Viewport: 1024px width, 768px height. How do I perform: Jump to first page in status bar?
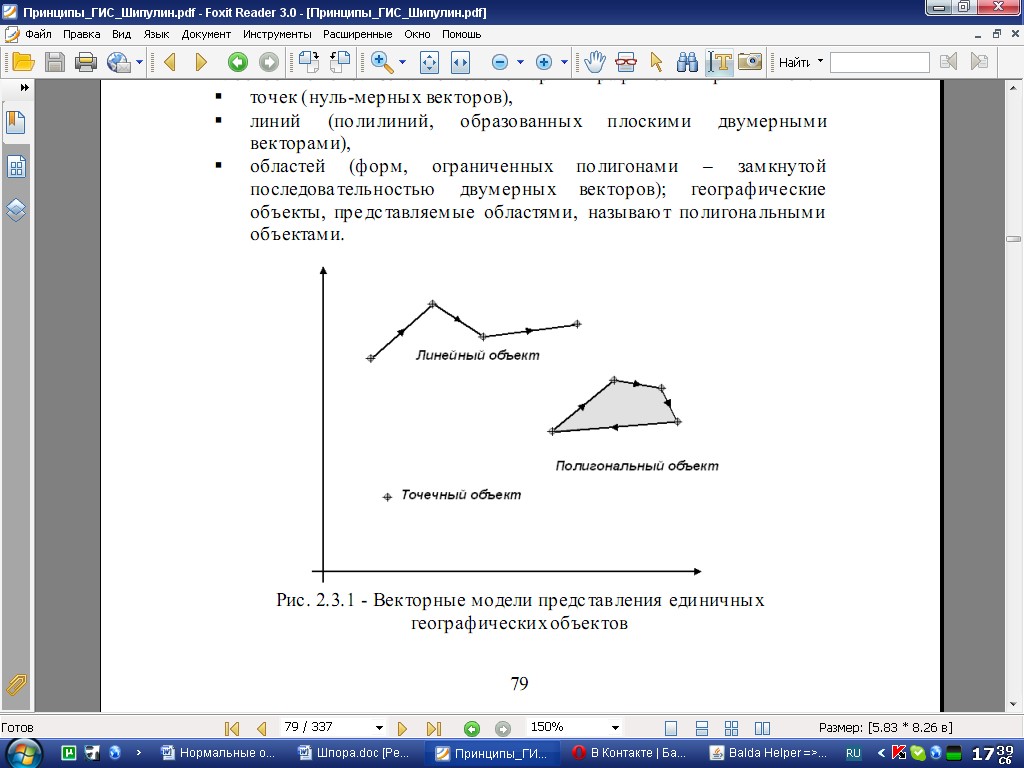click(x=232, y=728)
